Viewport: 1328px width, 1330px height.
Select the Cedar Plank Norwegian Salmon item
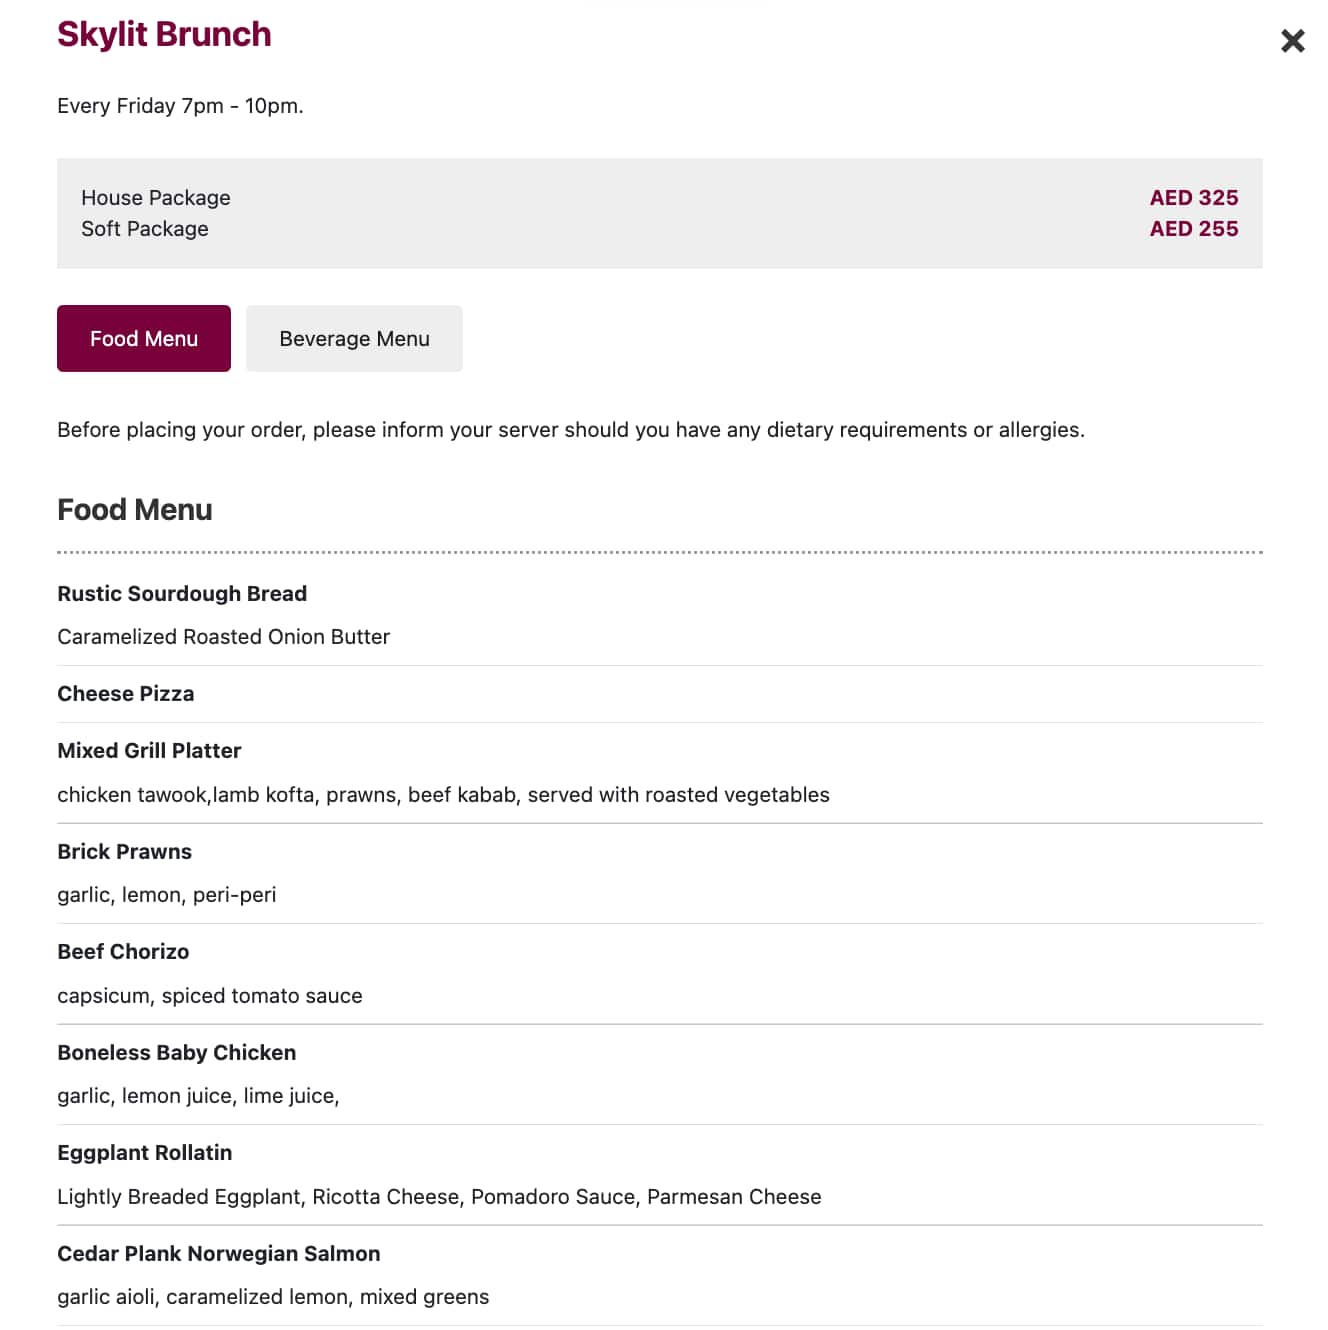(x=218, y=1253)
